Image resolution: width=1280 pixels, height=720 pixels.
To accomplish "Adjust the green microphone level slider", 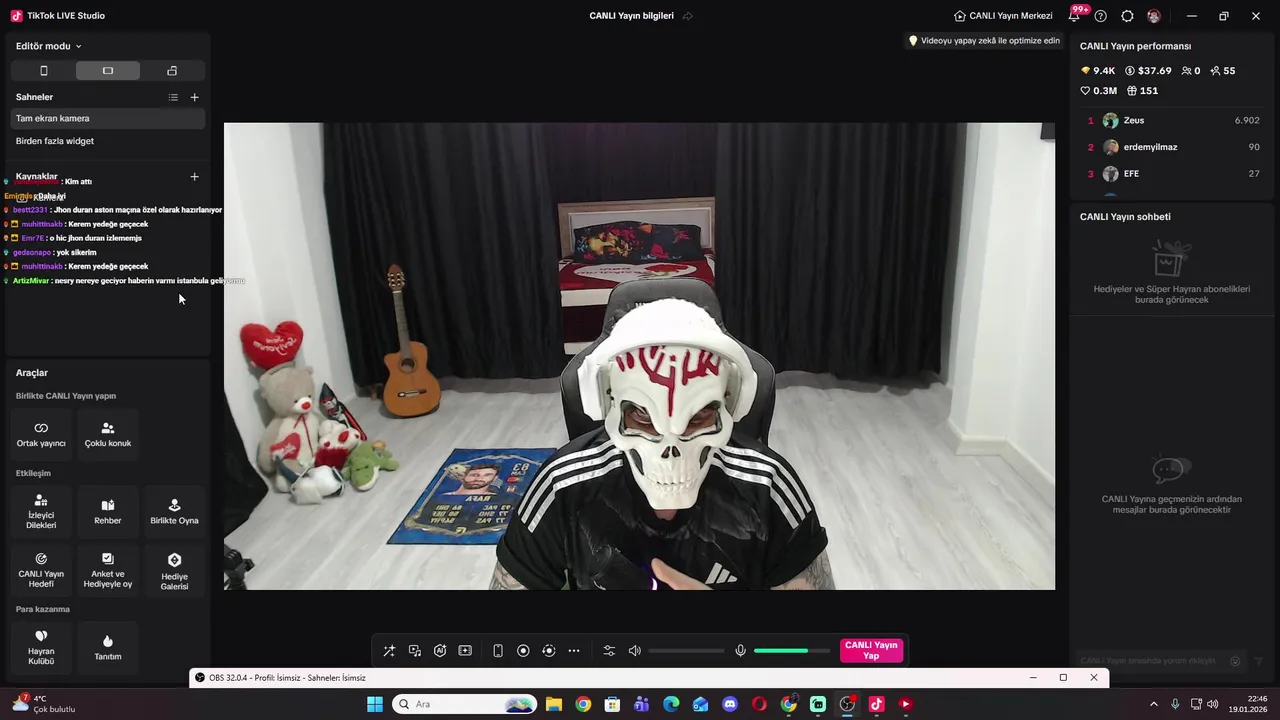I will (792, 651).
